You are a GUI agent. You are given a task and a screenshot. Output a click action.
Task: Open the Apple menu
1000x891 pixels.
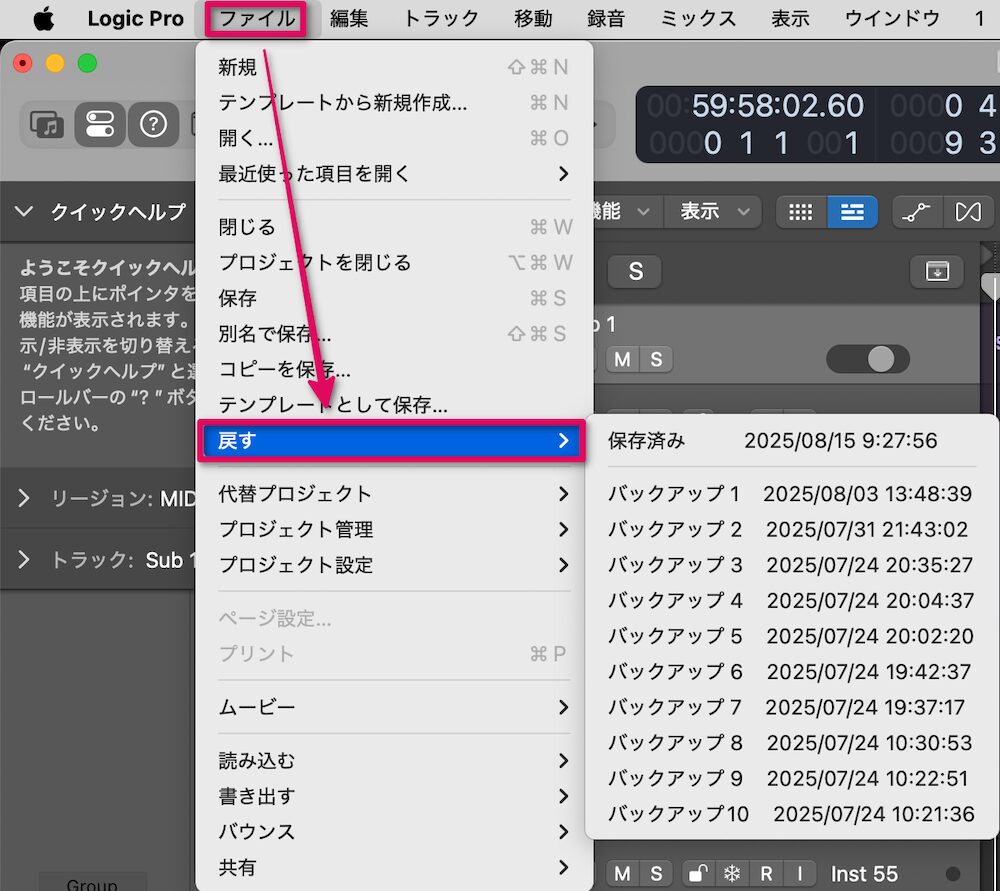click(43, 19)
